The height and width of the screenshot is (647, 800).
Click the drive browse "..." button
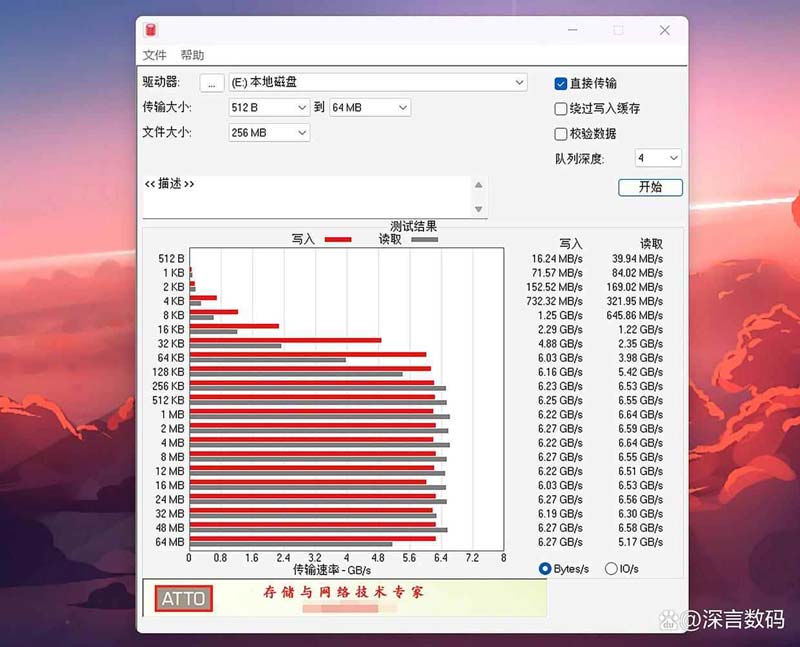pyautogui.click(x=212, y=83)
